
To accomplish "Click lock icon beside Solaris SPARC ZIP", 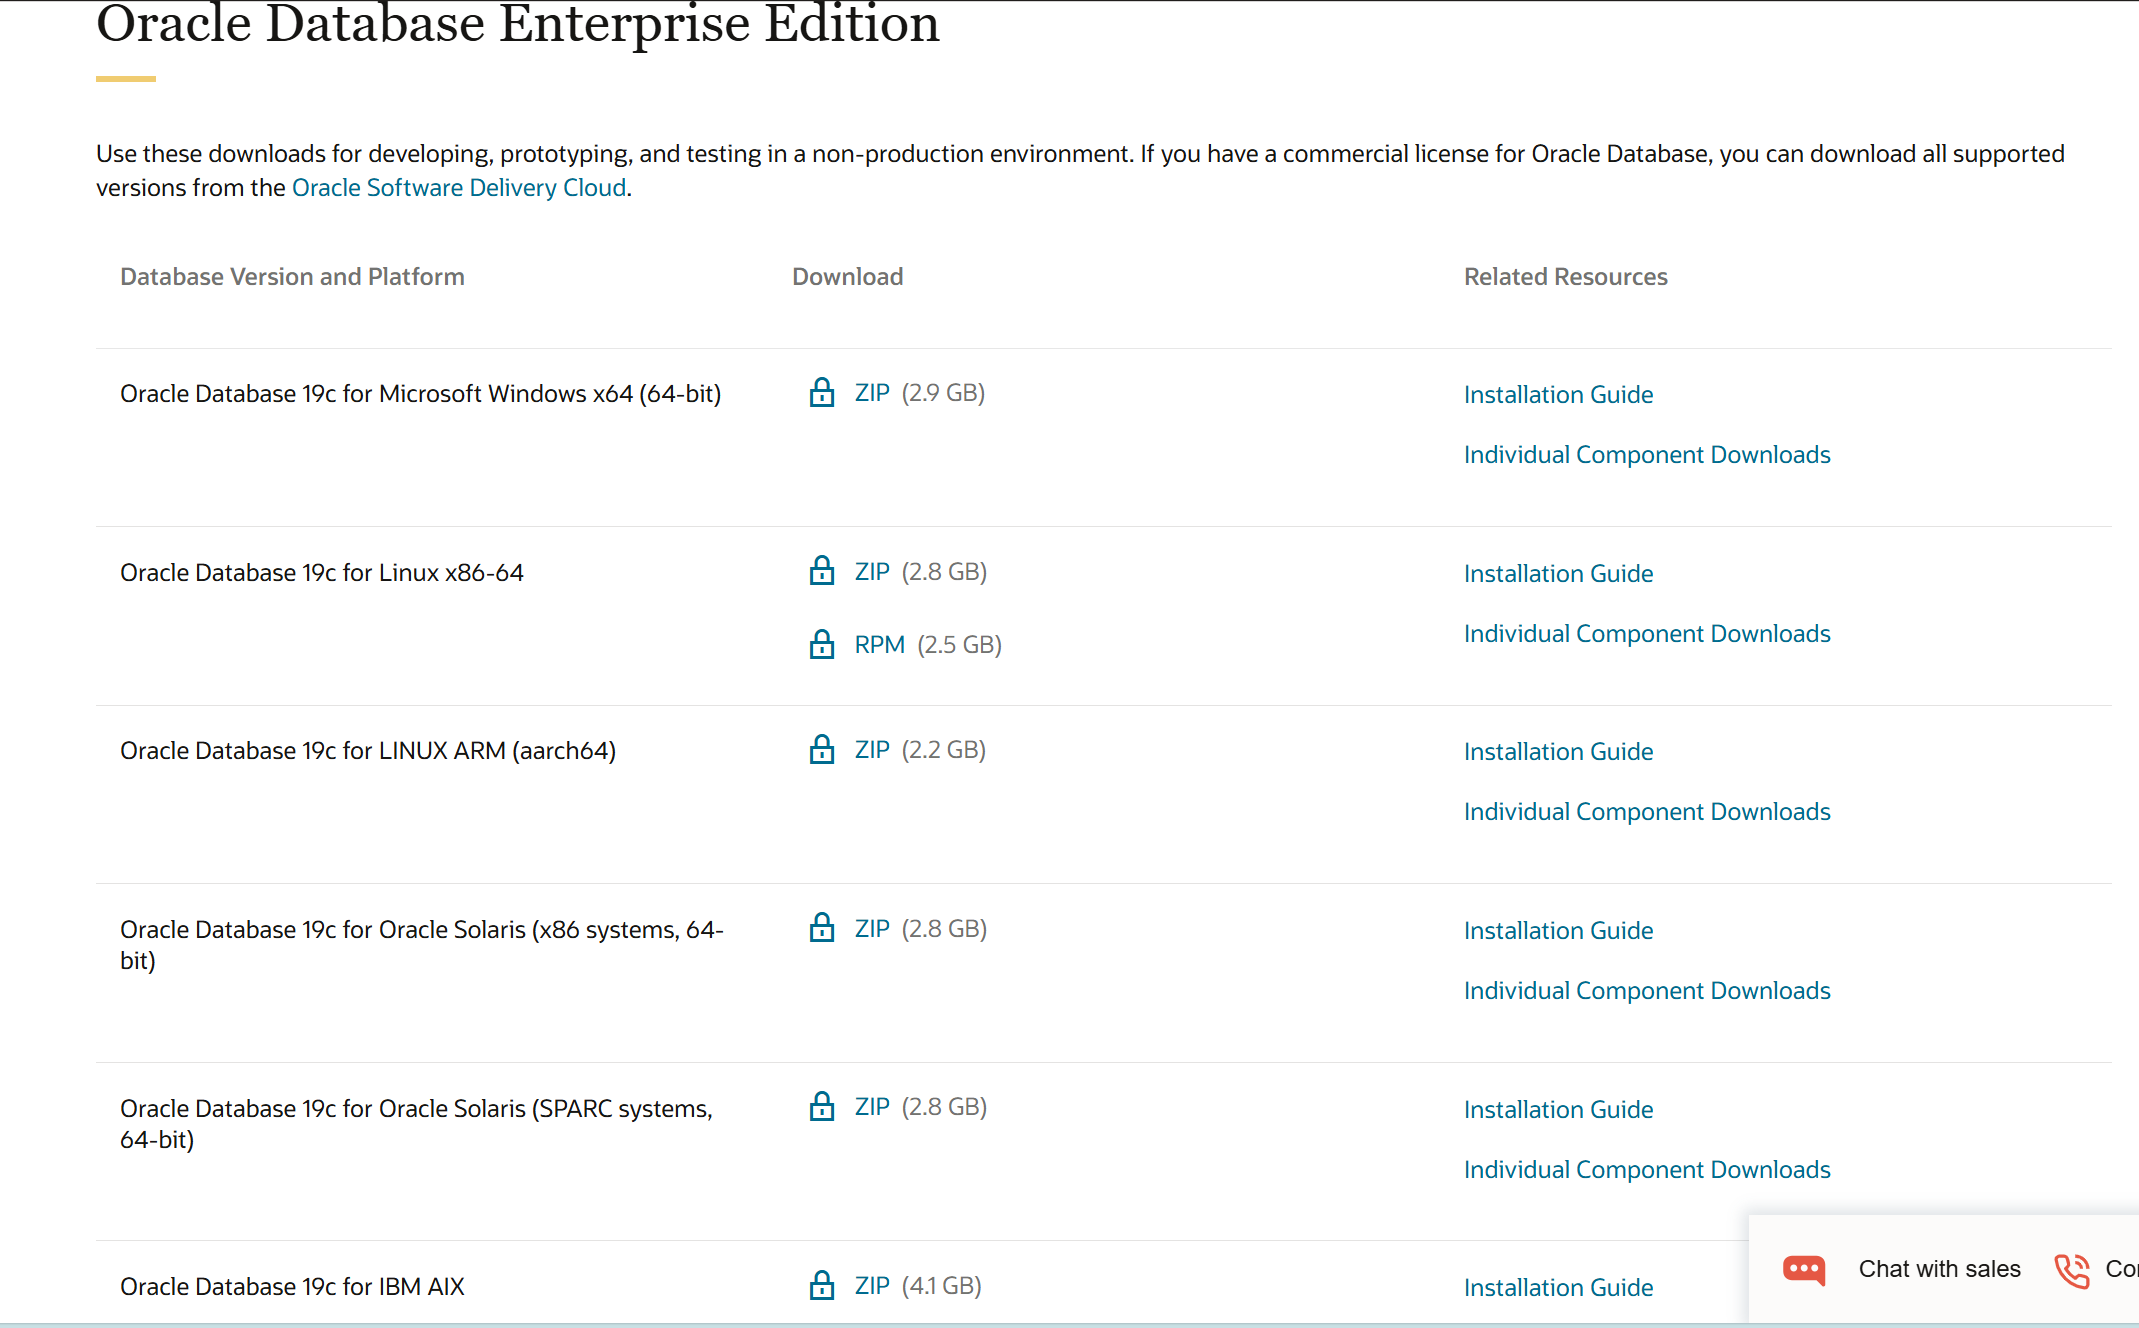I will [x=822, y=1107].
